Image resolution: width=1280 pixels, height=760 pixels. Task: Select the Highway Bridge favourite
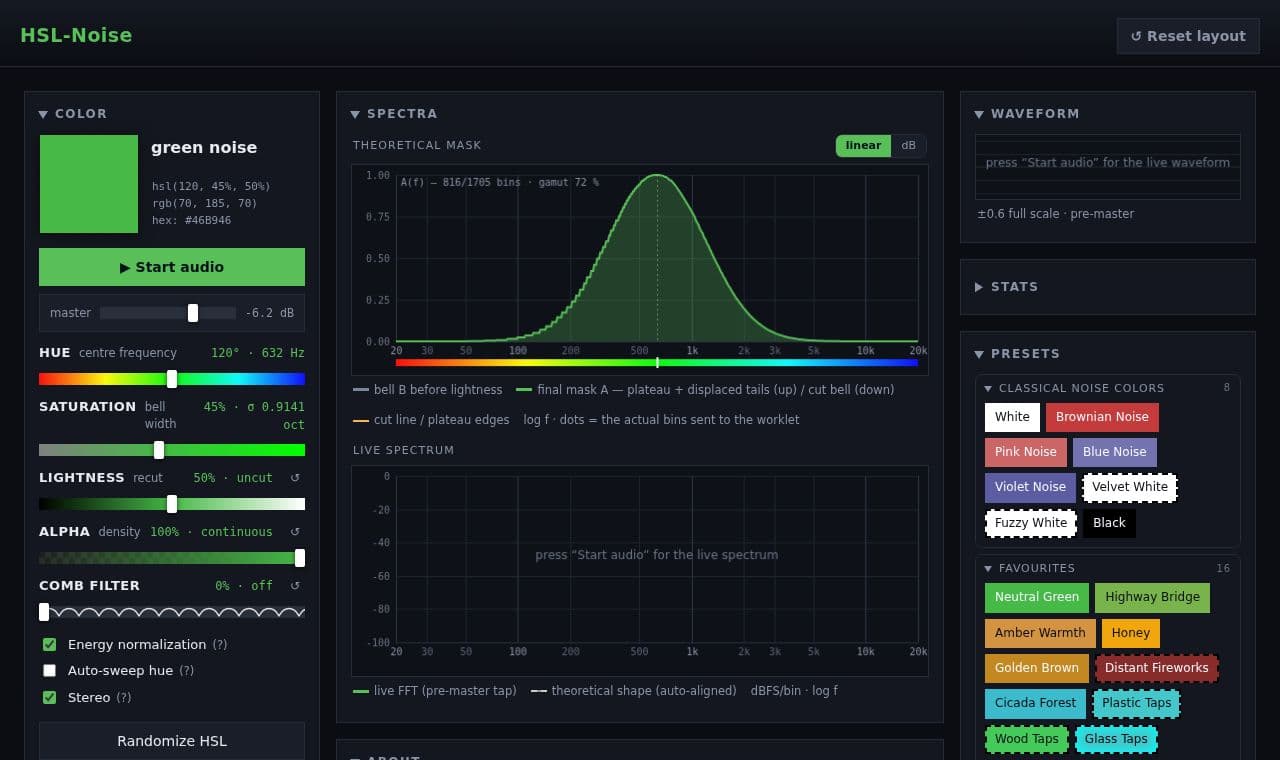tap(1152, 597)
